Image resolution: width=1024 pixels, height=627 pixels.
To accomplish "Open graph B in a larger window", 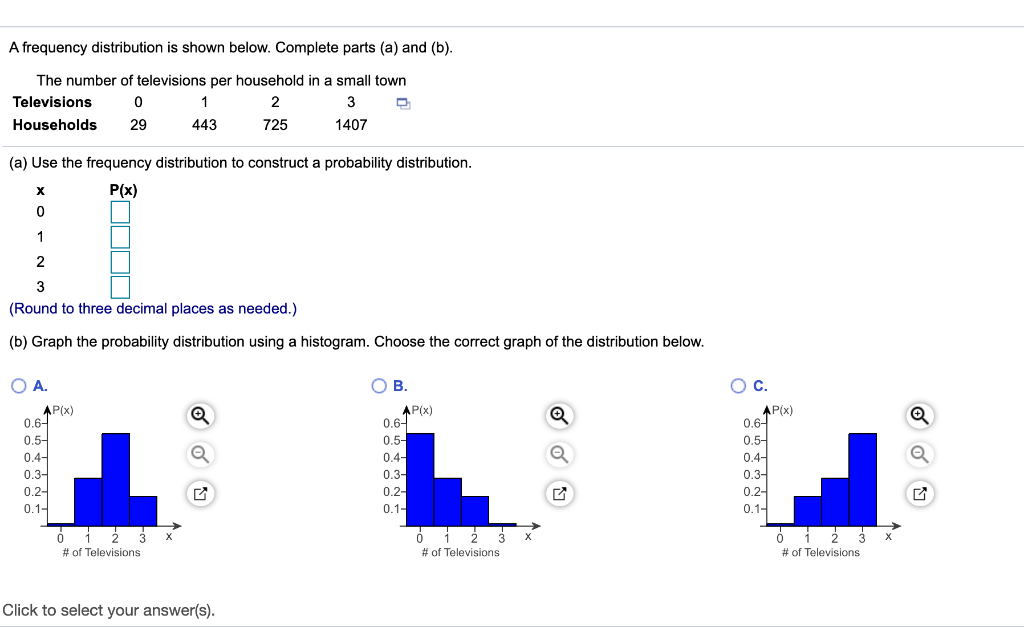I will [559, 493].
